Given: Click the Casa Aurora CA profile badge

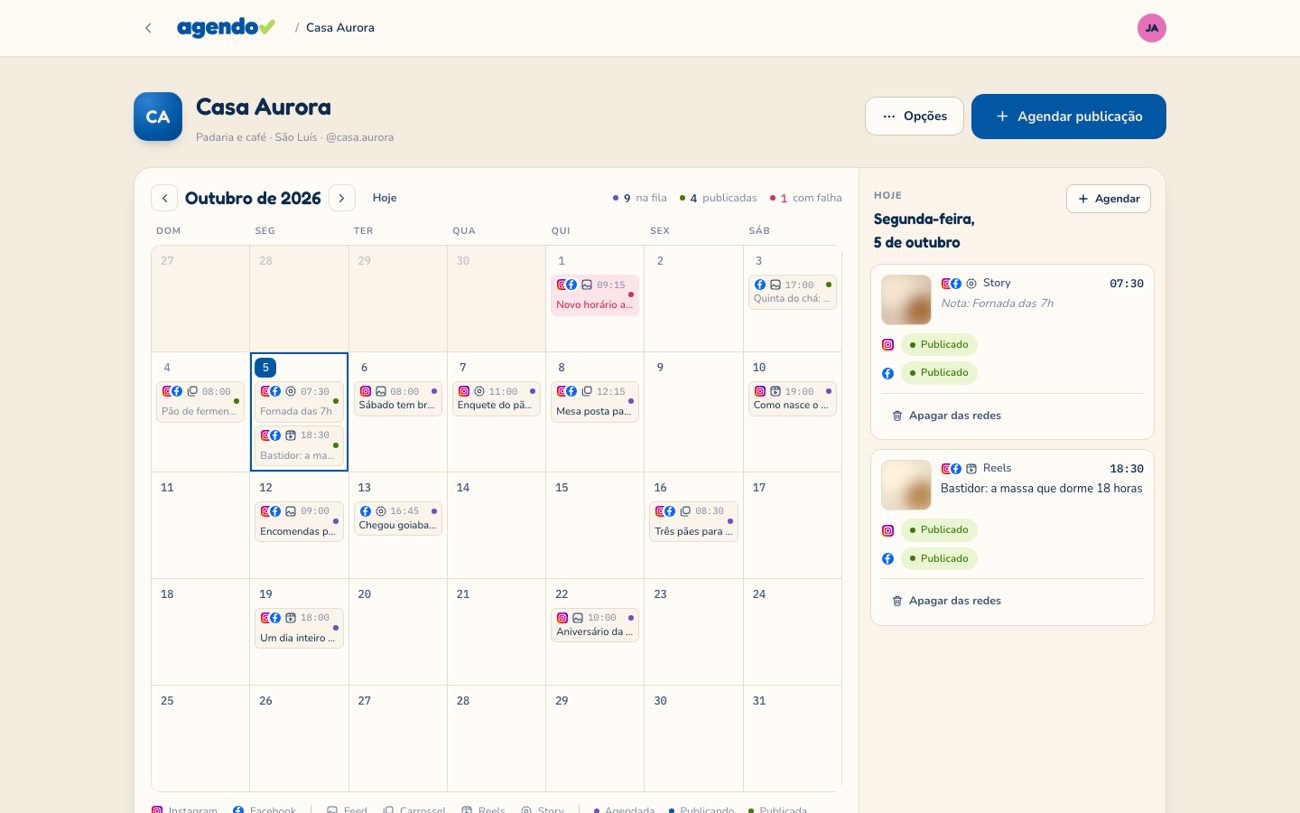Looking at the screenshot, I should coord(158,117).
